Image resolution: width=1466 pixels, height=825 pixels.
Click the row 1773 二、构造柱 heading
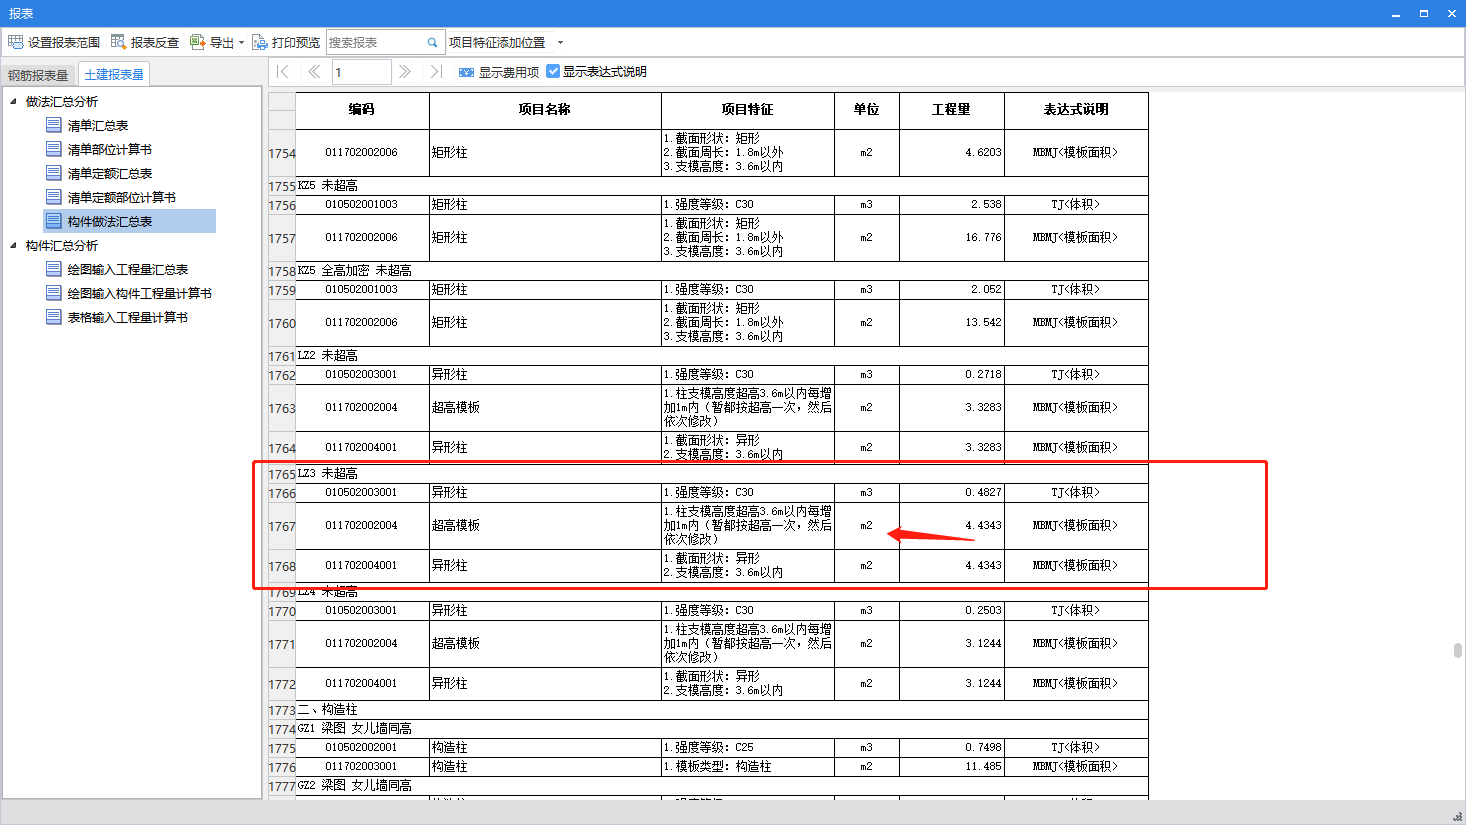(722, 710)
